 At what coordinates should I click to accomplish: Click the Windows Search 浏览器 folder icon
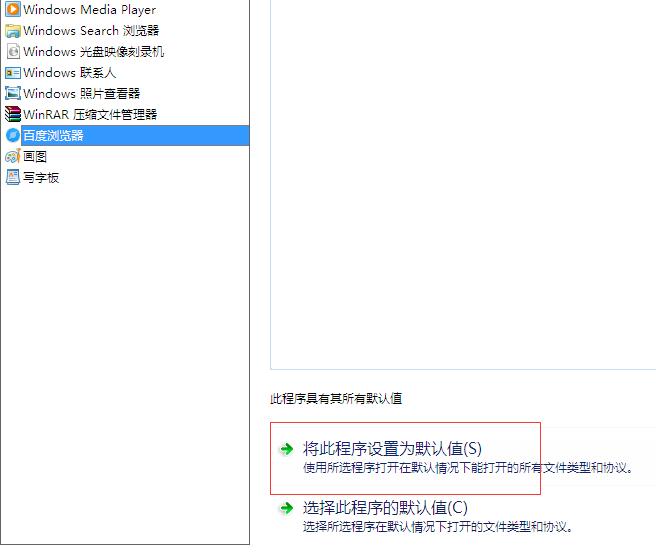click(13, 31)
